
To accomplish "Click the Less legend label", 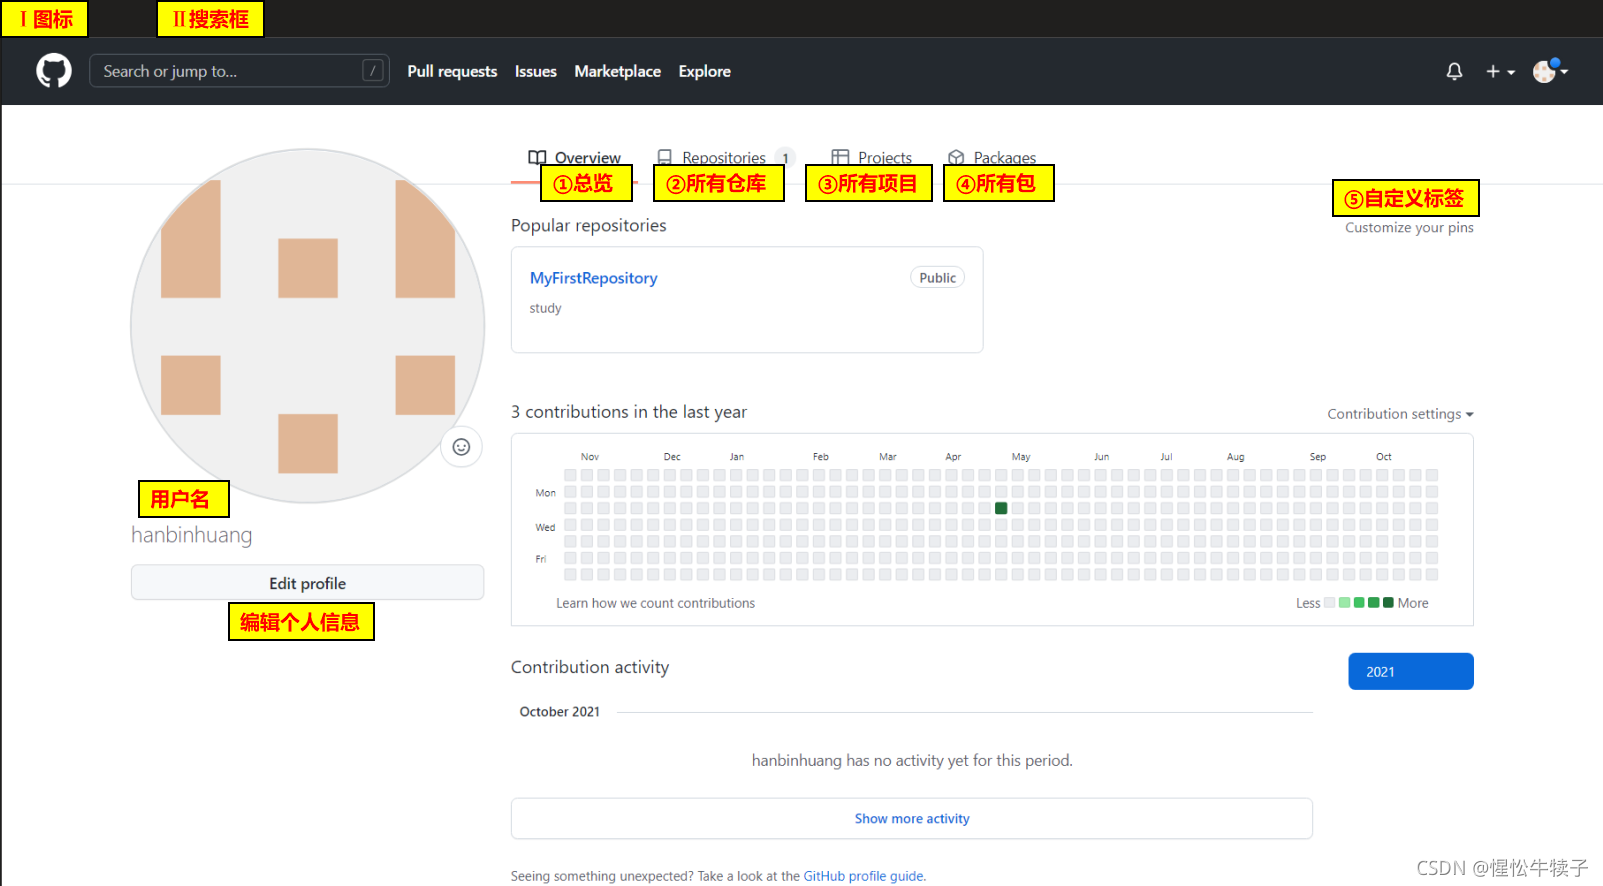I will (1308, 603).
